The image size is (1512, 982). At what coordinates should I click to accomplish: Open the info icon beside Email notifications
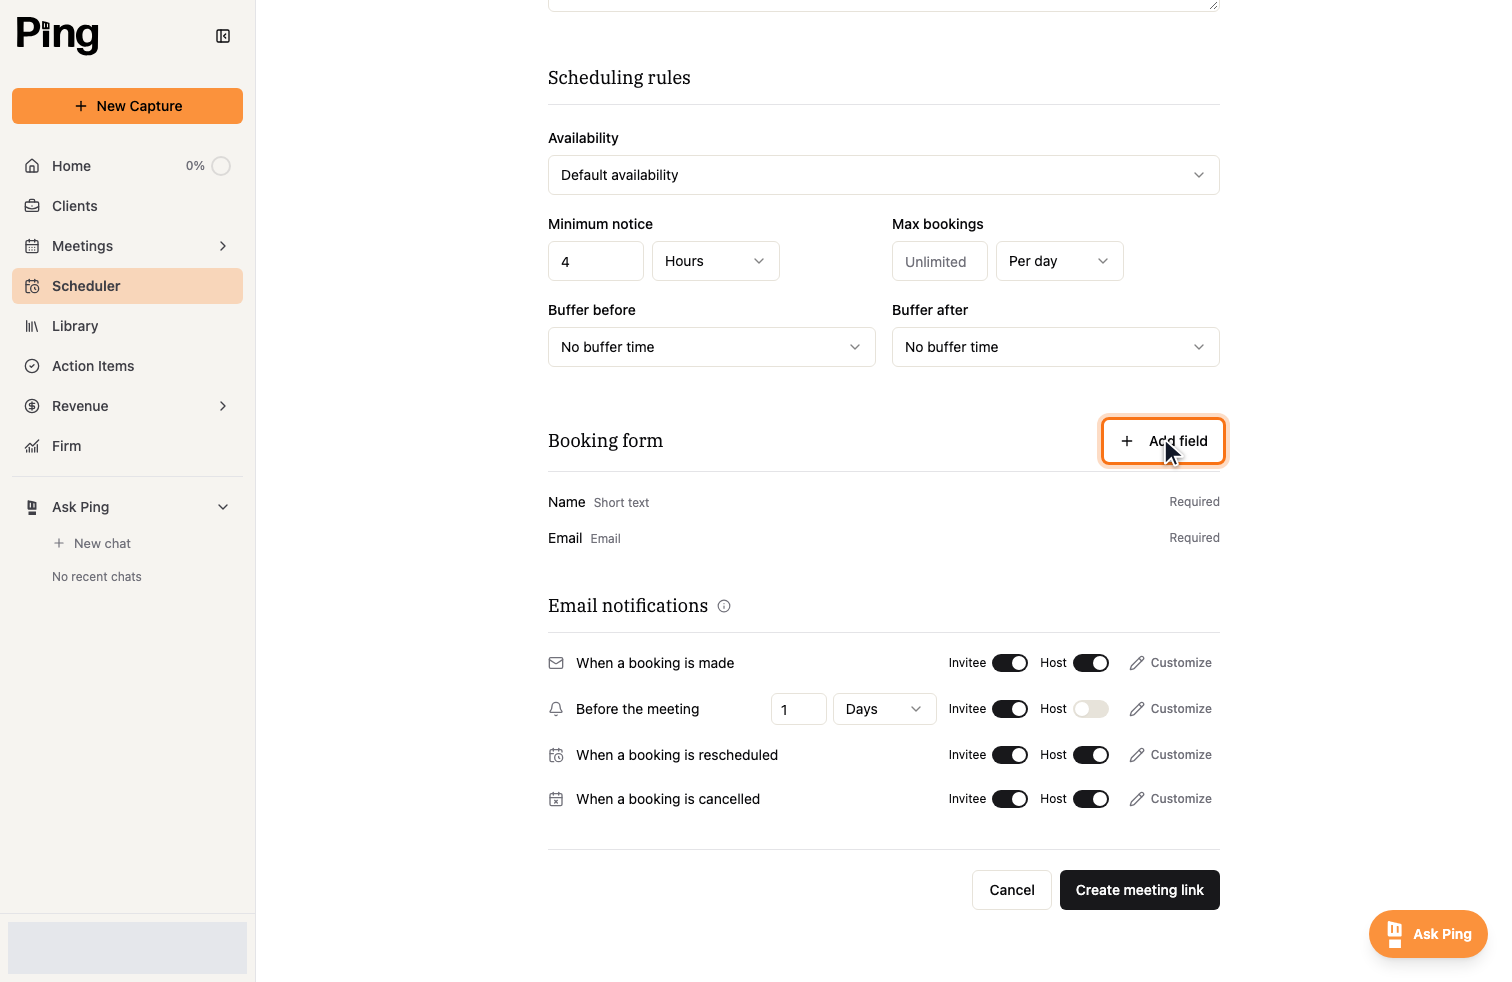tap(724, 606)
